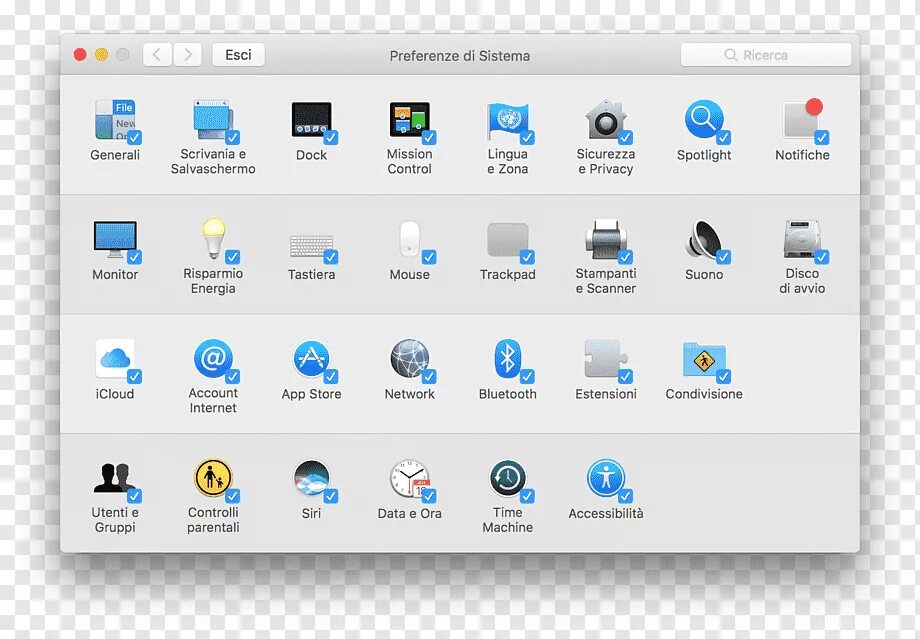Open Tastiera keyboard icon
This screenshot has width=920, height=639.
(312, 246)
